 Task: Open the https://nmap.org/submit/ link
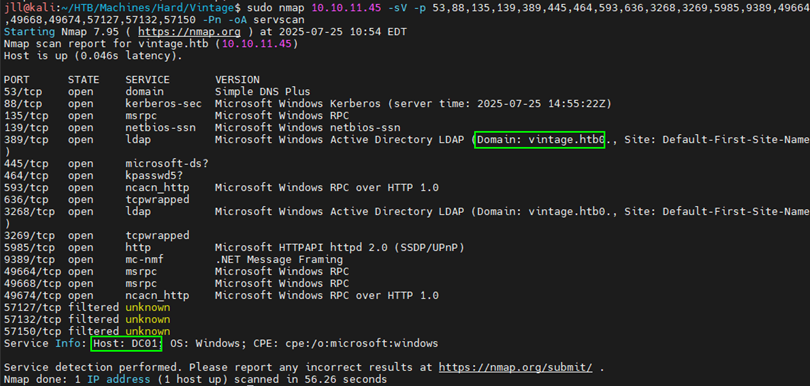point(516,367)
